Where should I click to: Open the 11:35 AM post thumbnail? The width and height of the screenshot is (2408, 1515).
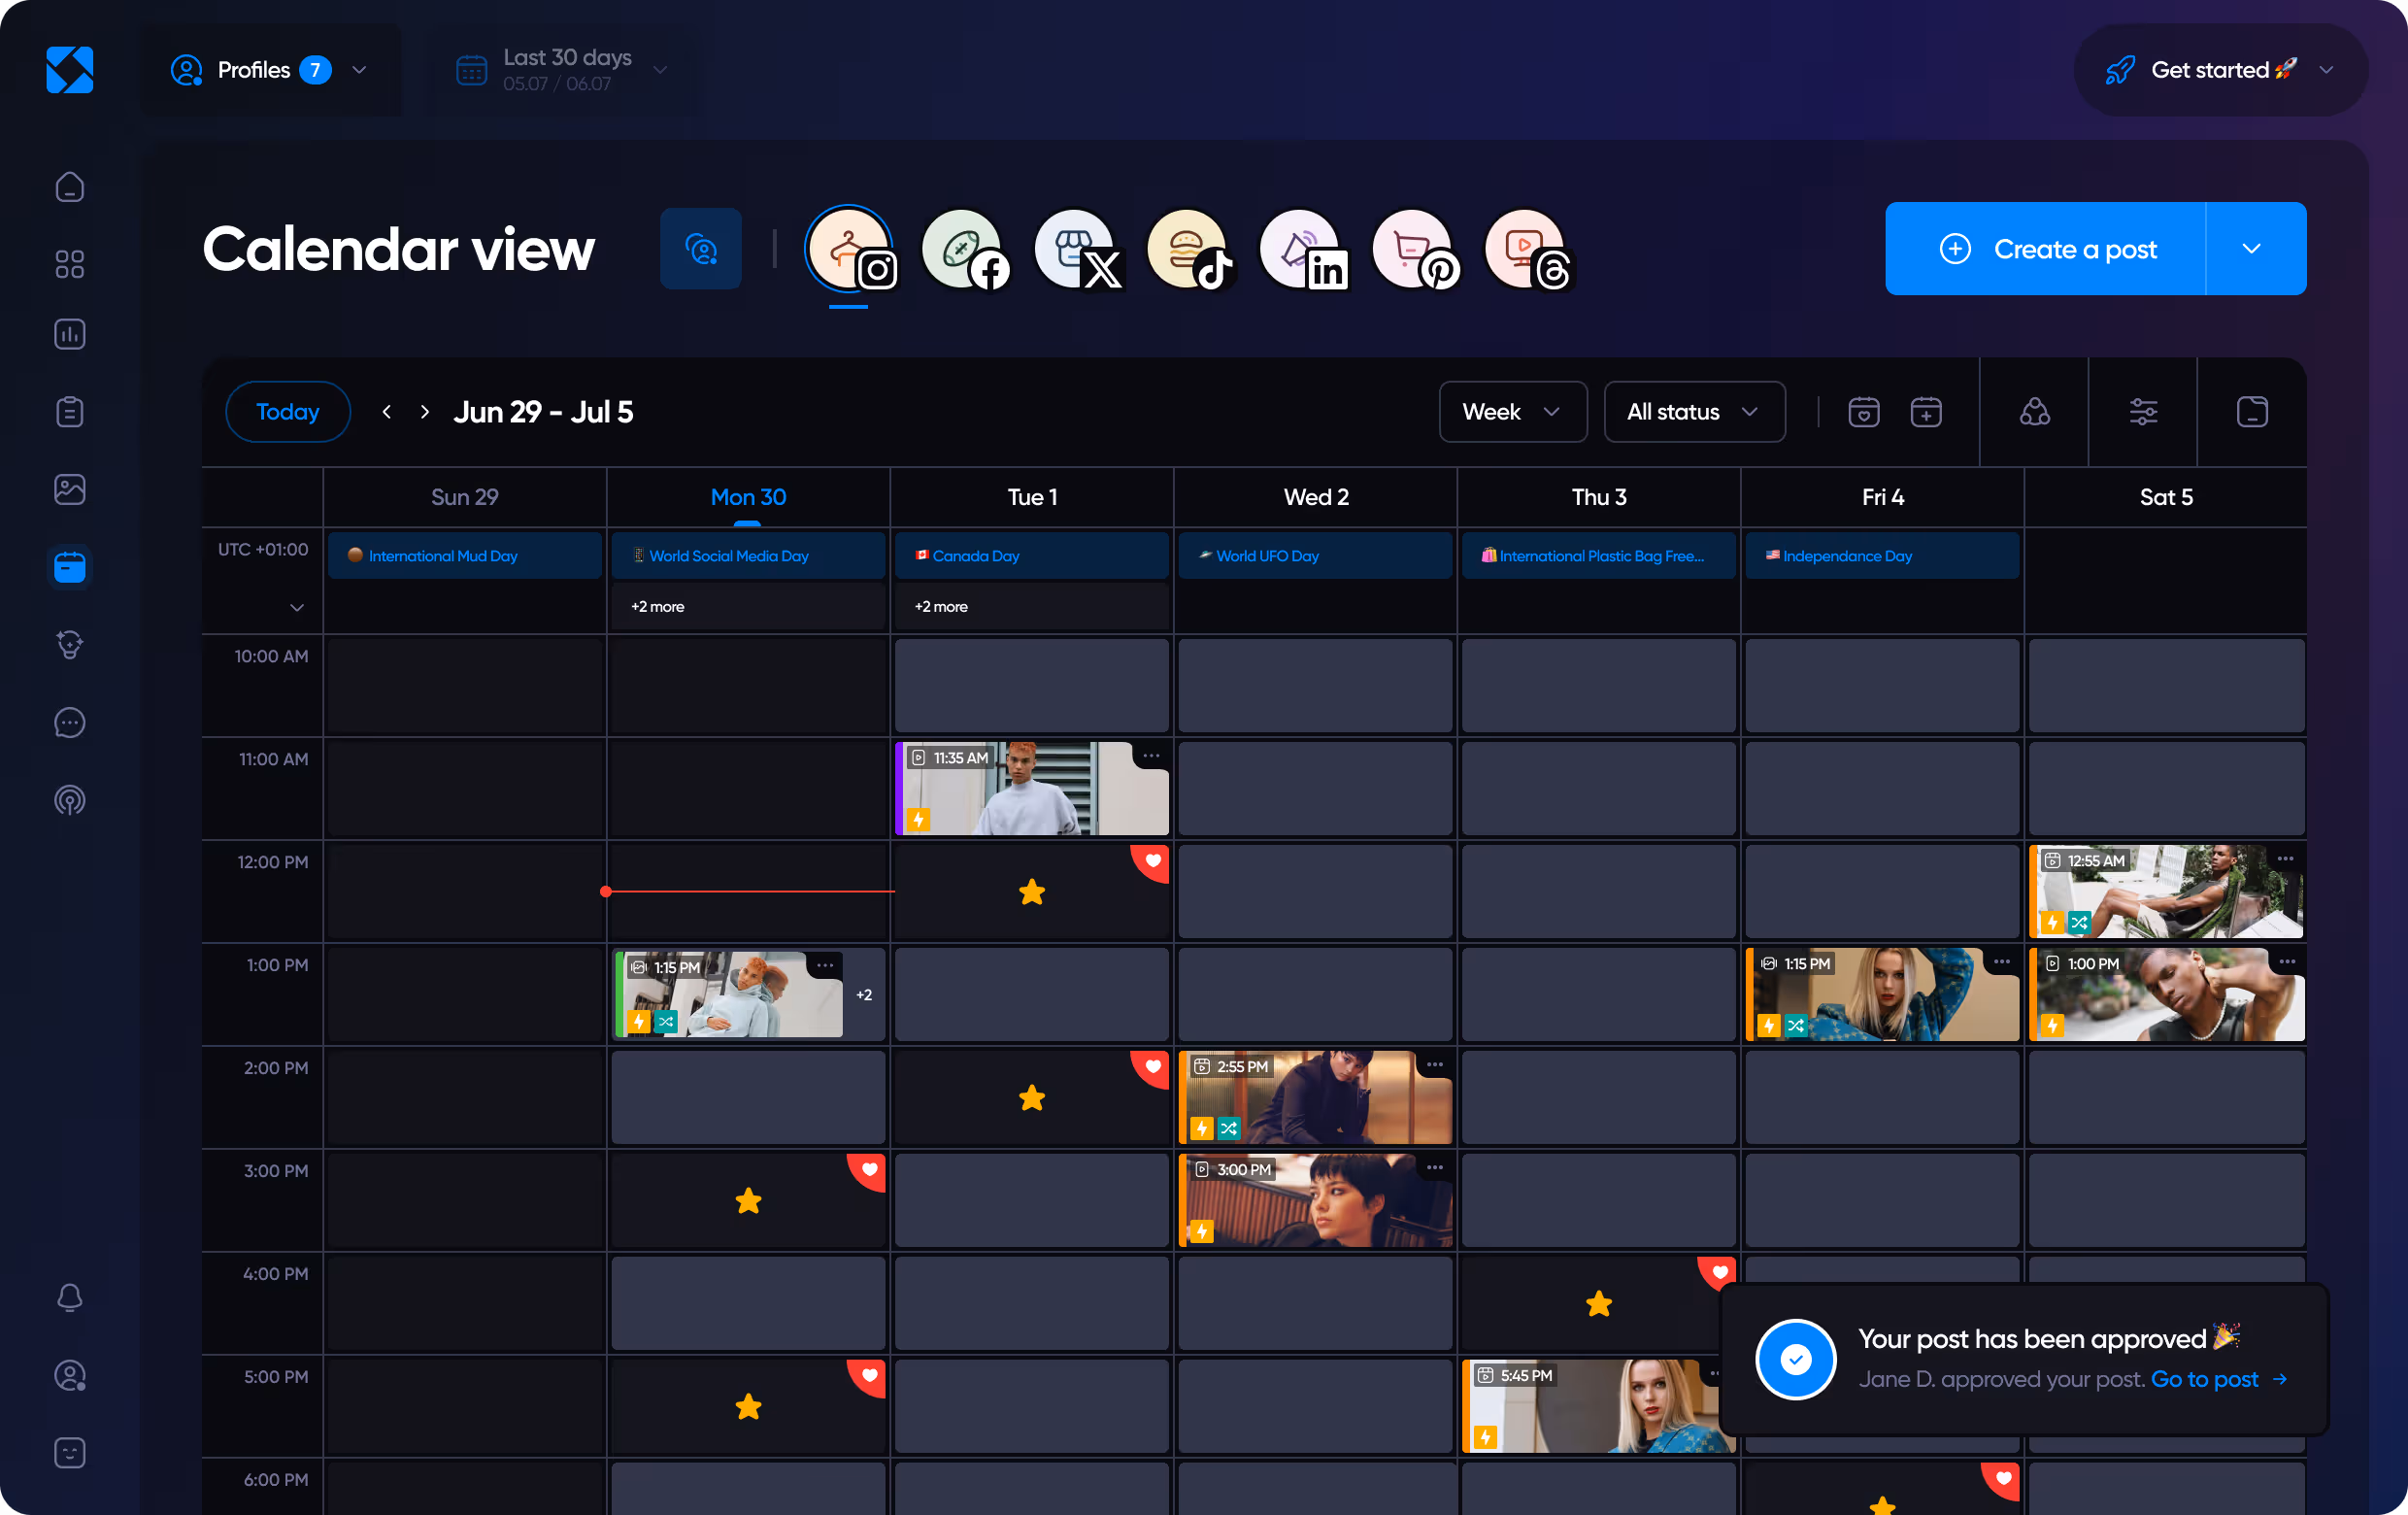1032,789
